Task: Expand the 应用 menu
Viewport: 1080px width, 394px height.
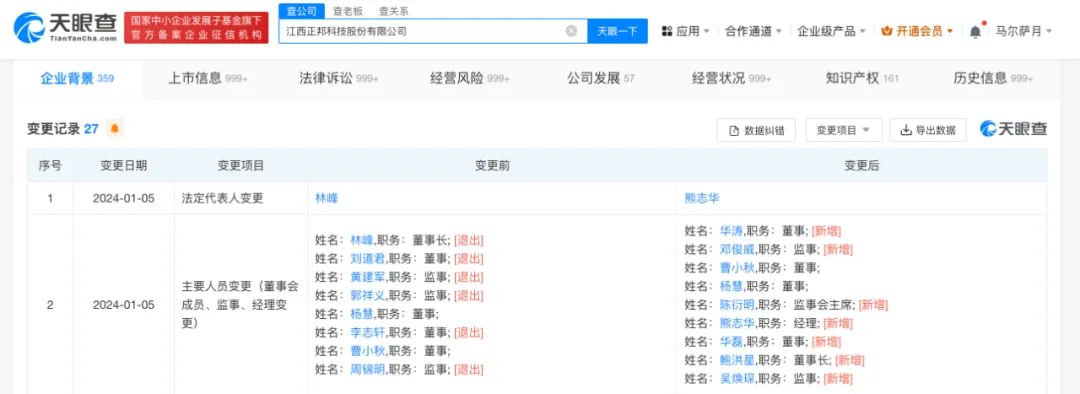Action: coord(685,31)
